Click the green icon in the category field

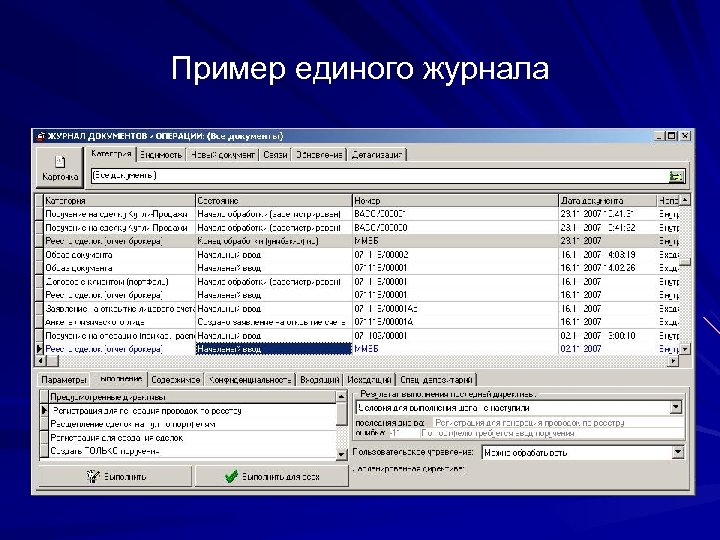click(675, 176)
